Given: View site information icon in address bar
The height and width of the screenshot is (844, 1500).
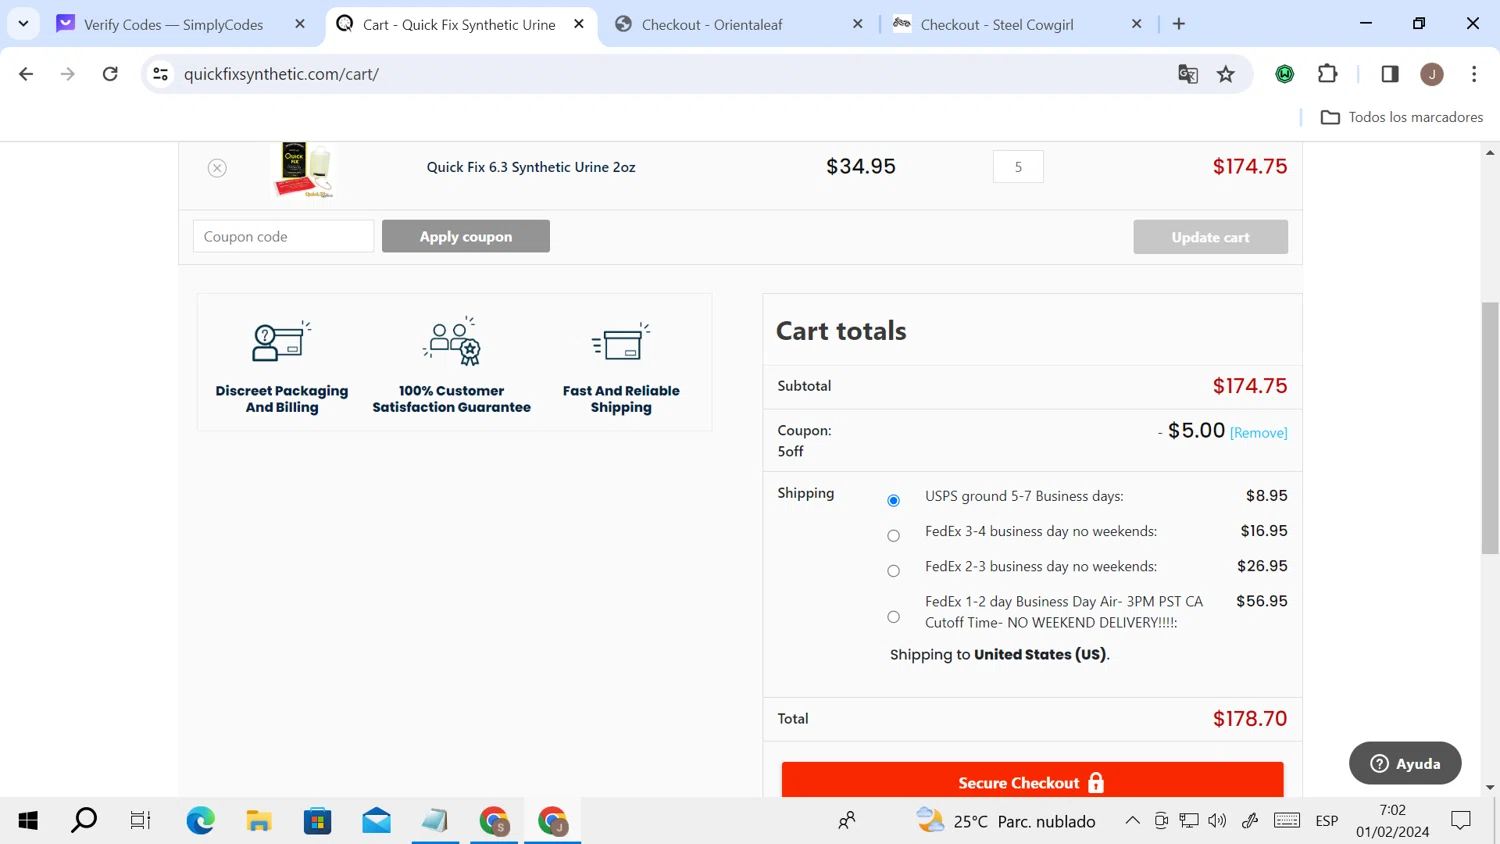Looking at the screenshot, I should point(160,74).
